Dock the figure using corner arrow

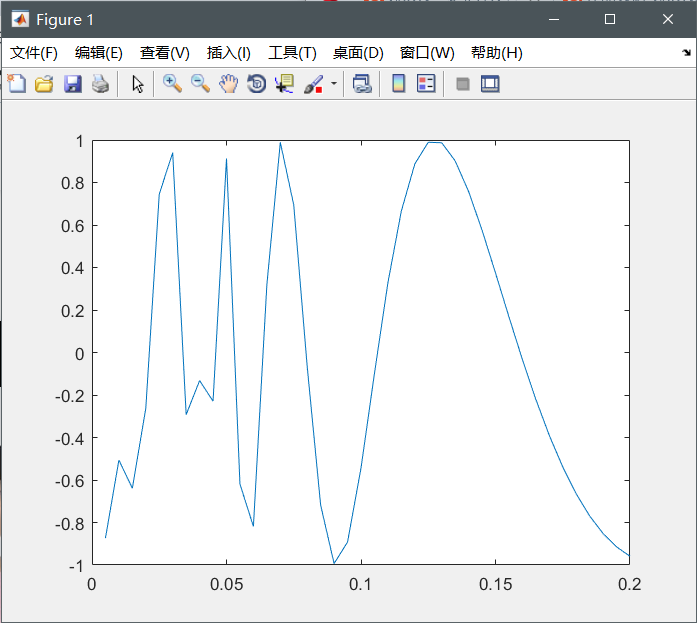[x=686, y=53]
